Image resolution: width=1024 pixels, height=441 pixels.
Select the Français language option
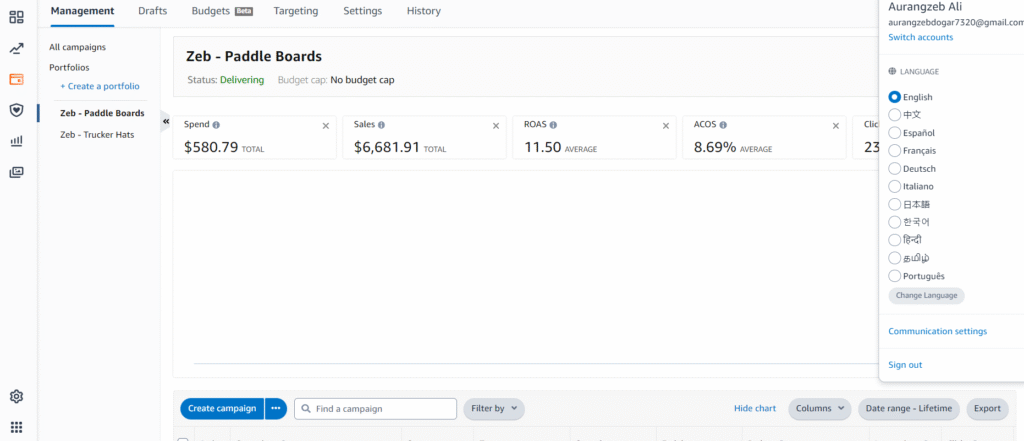pos(895,151)
